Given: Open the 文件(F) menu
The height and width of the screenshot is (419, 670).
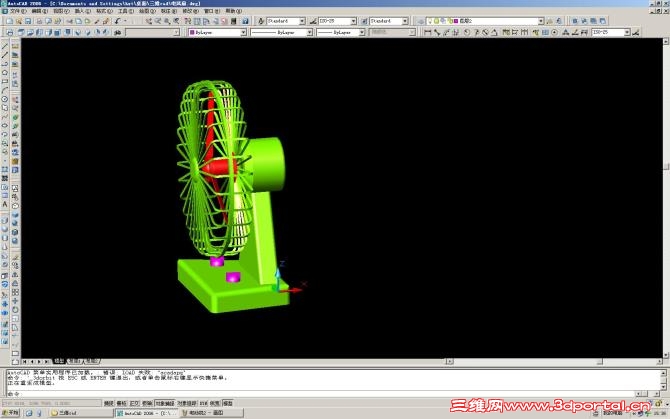Looking at the screenshot, I should (18, 11).
